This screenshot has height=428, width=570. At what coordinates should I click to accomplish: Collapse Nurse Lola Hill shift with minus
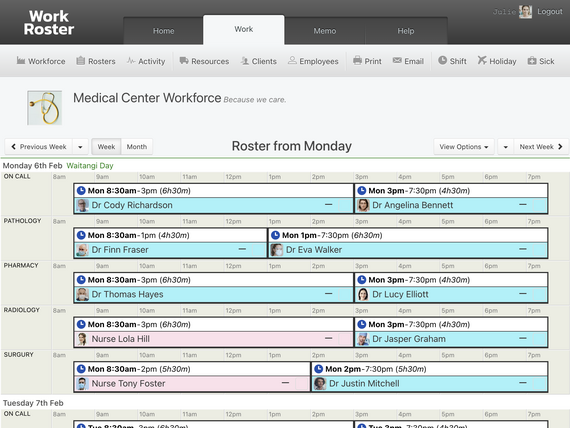click(329, 339)
